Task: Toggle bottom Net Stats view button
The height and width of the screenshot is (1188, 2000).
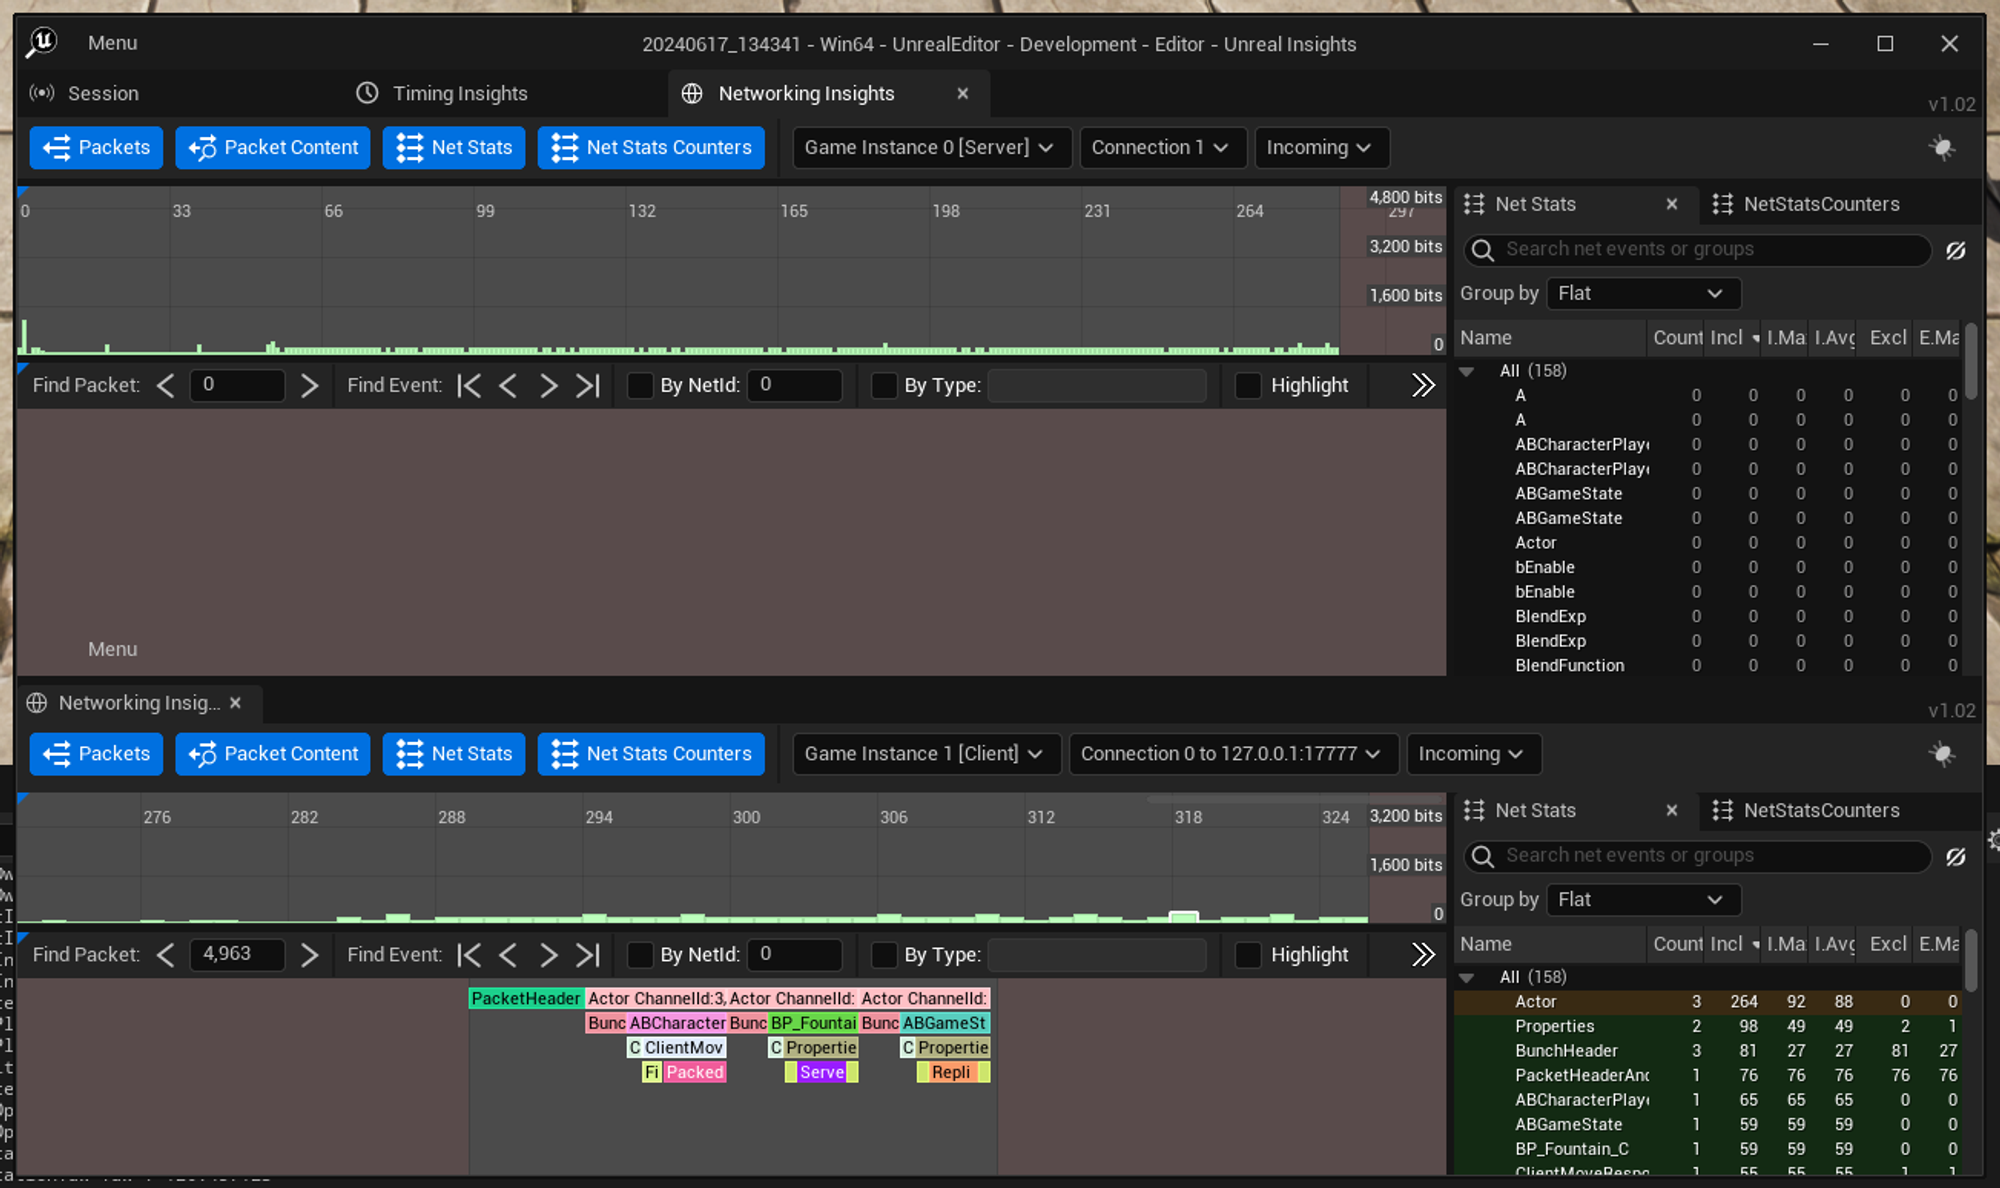Action: (454, 754)
